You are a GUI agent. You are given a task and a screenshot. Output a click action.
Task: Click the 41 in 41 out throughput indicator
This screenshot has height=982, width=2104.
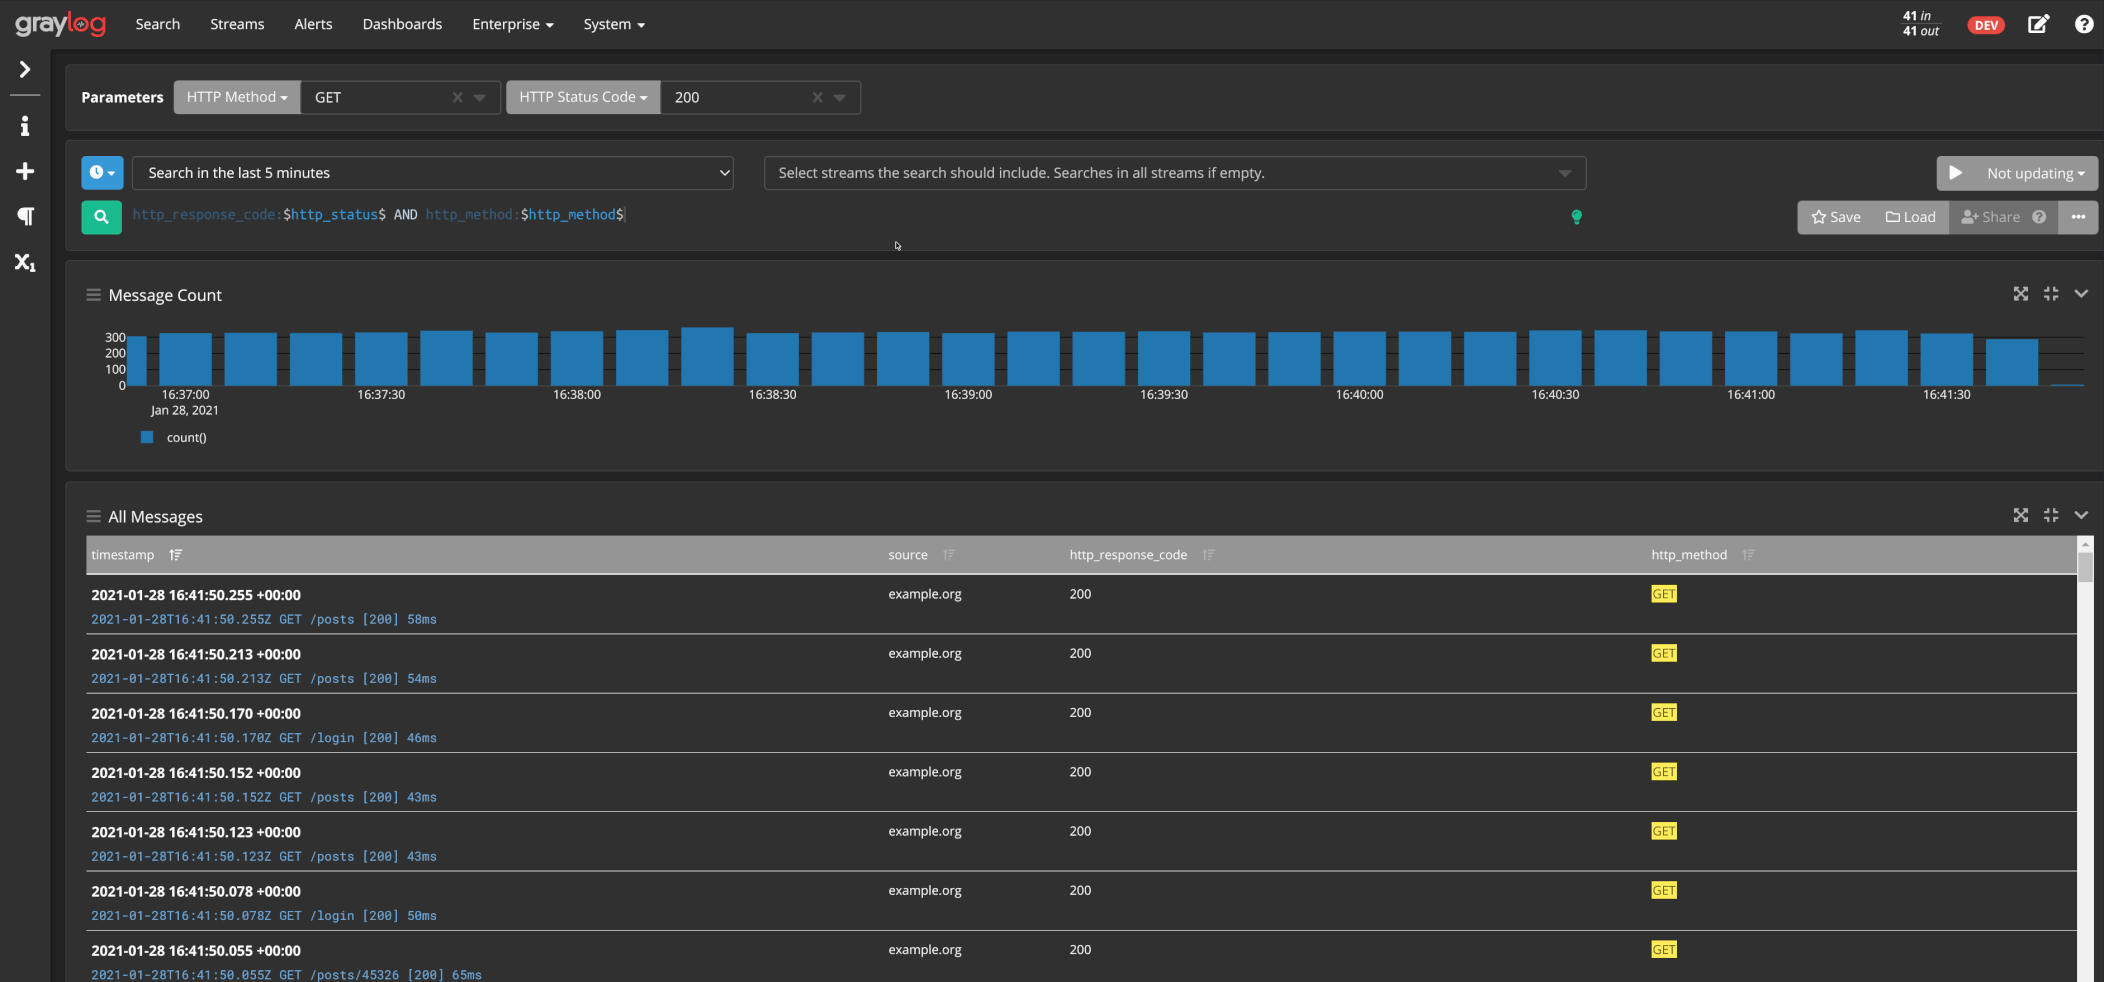click(x=1921, y=24)
